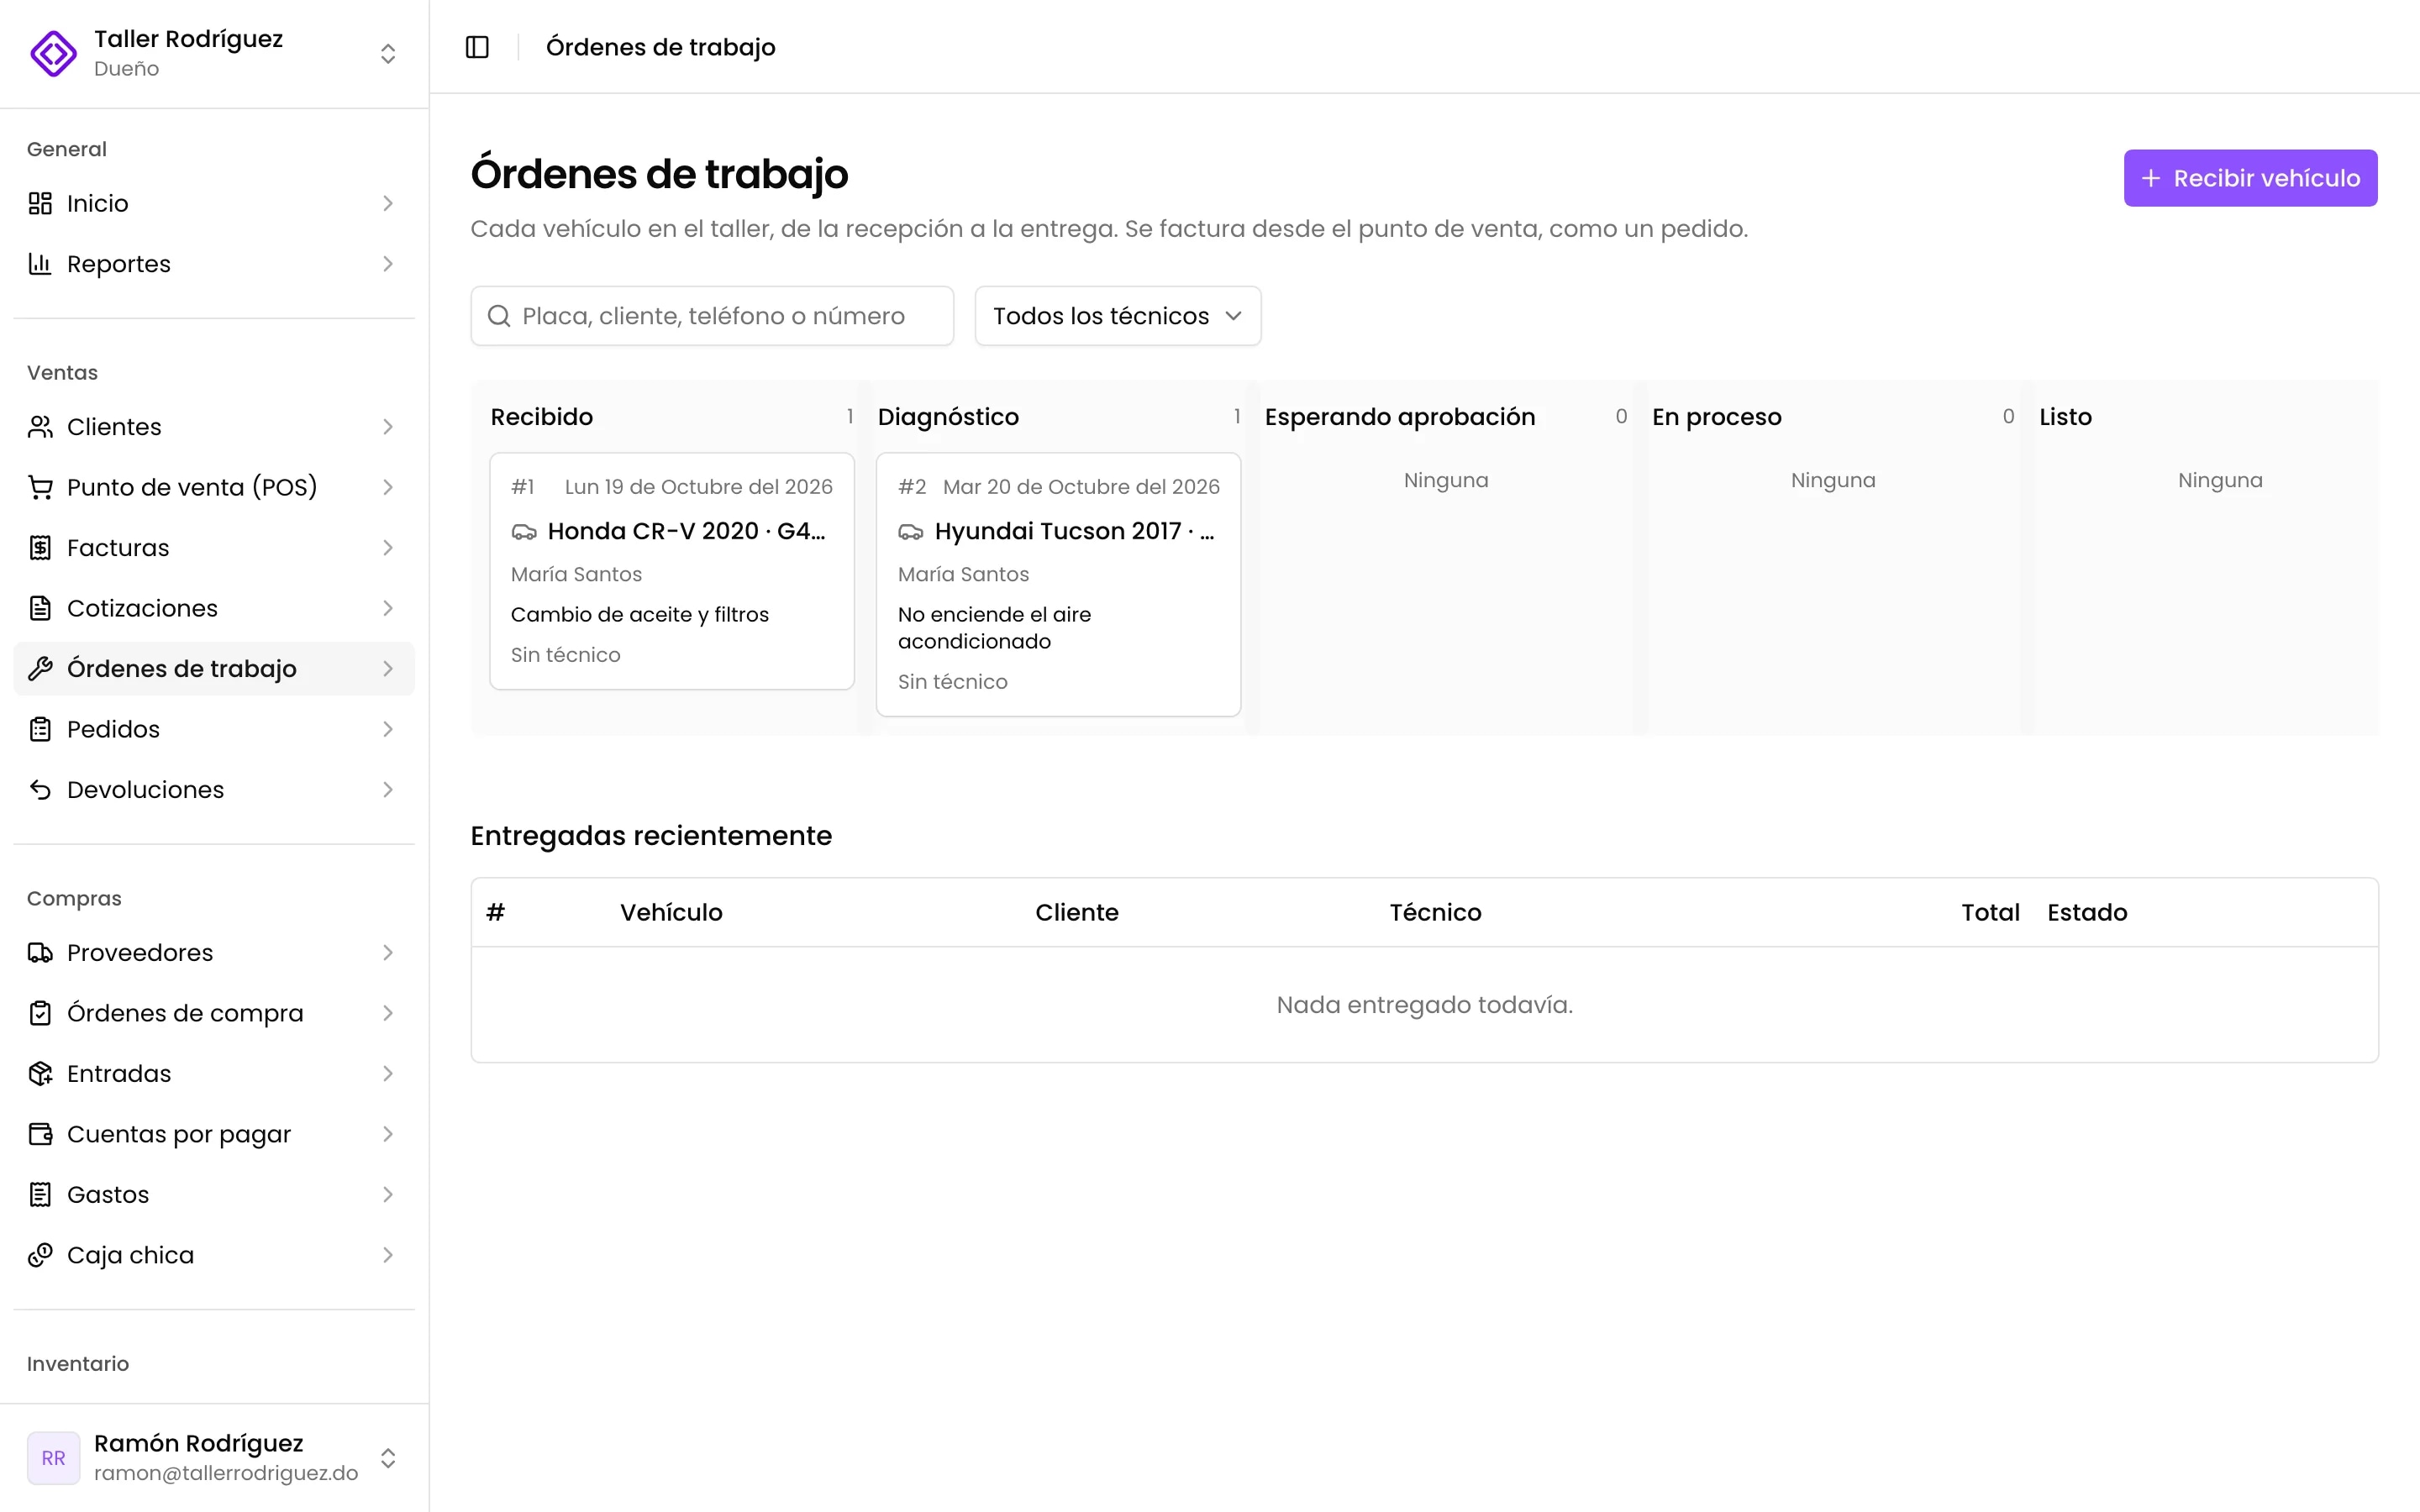The height and width of the screenshot is (1512, 2420).
Task: Click the Cotizaciones document icon
Action: point(40,608)
